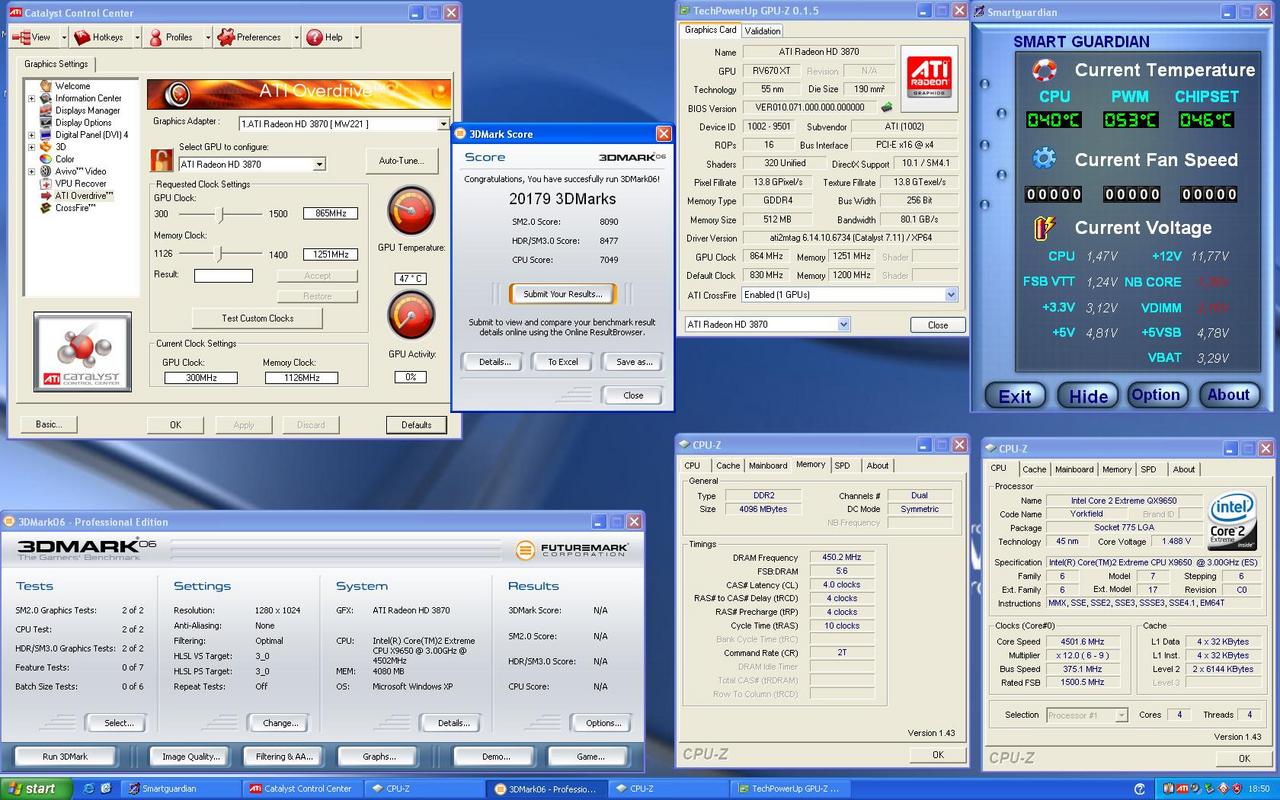Click the Hotkeys toolbar icon

pos(80,37)
